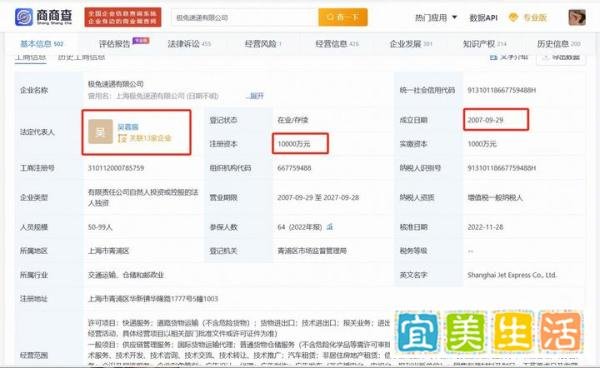
Task: Open the red banner ad beside the logo
Action: click(123, 17)
